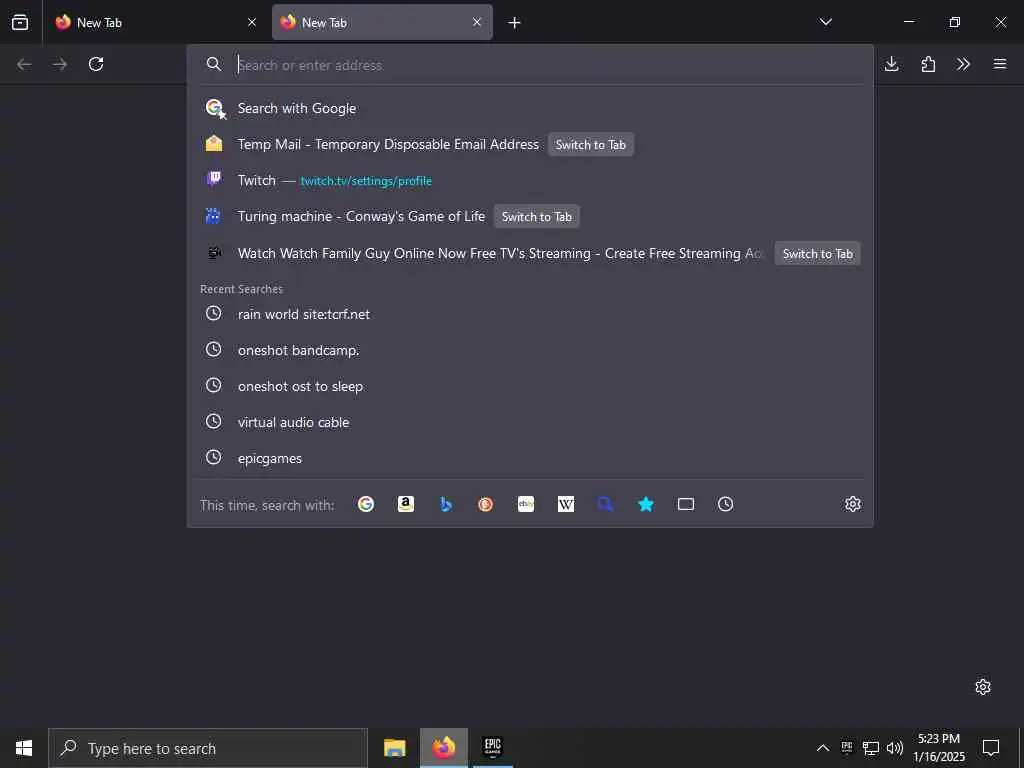Image resolution: width=1024 pixels, height=768 pixels.
Task: Personalize New Tab gear icon
Action: point(983,687)
